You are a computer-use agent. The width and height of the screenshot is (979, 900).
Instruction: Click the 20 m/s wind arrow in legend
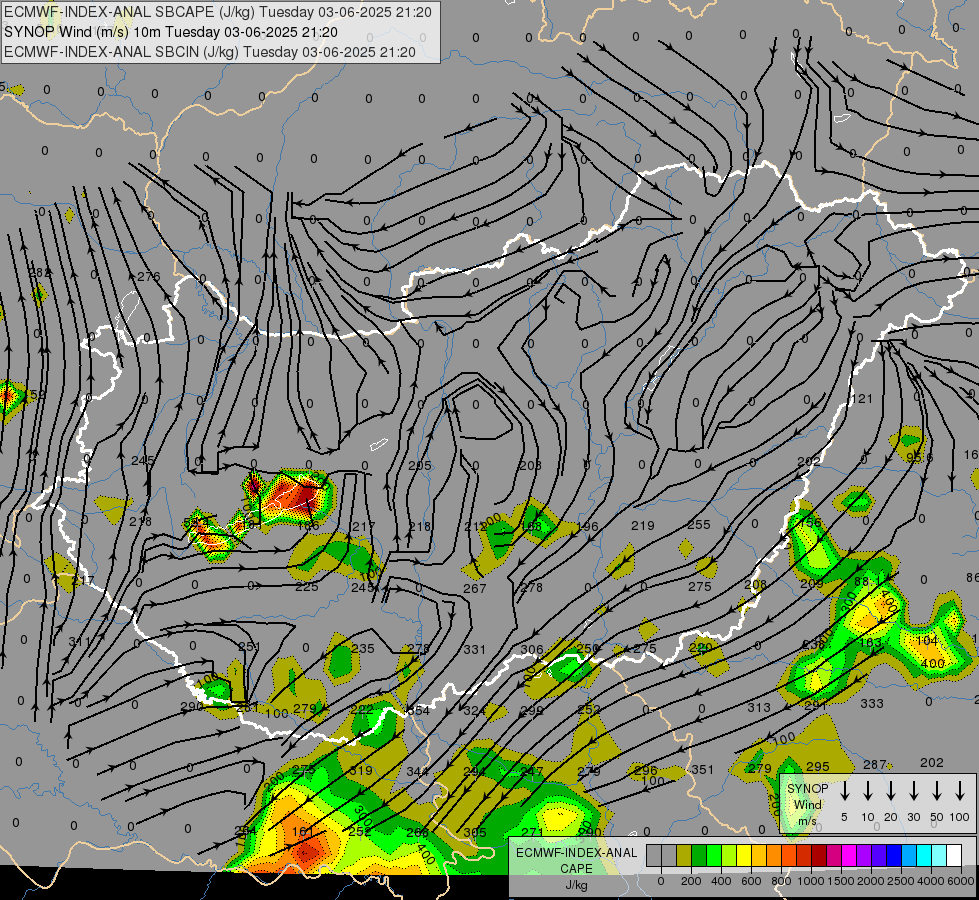(890, 791)
